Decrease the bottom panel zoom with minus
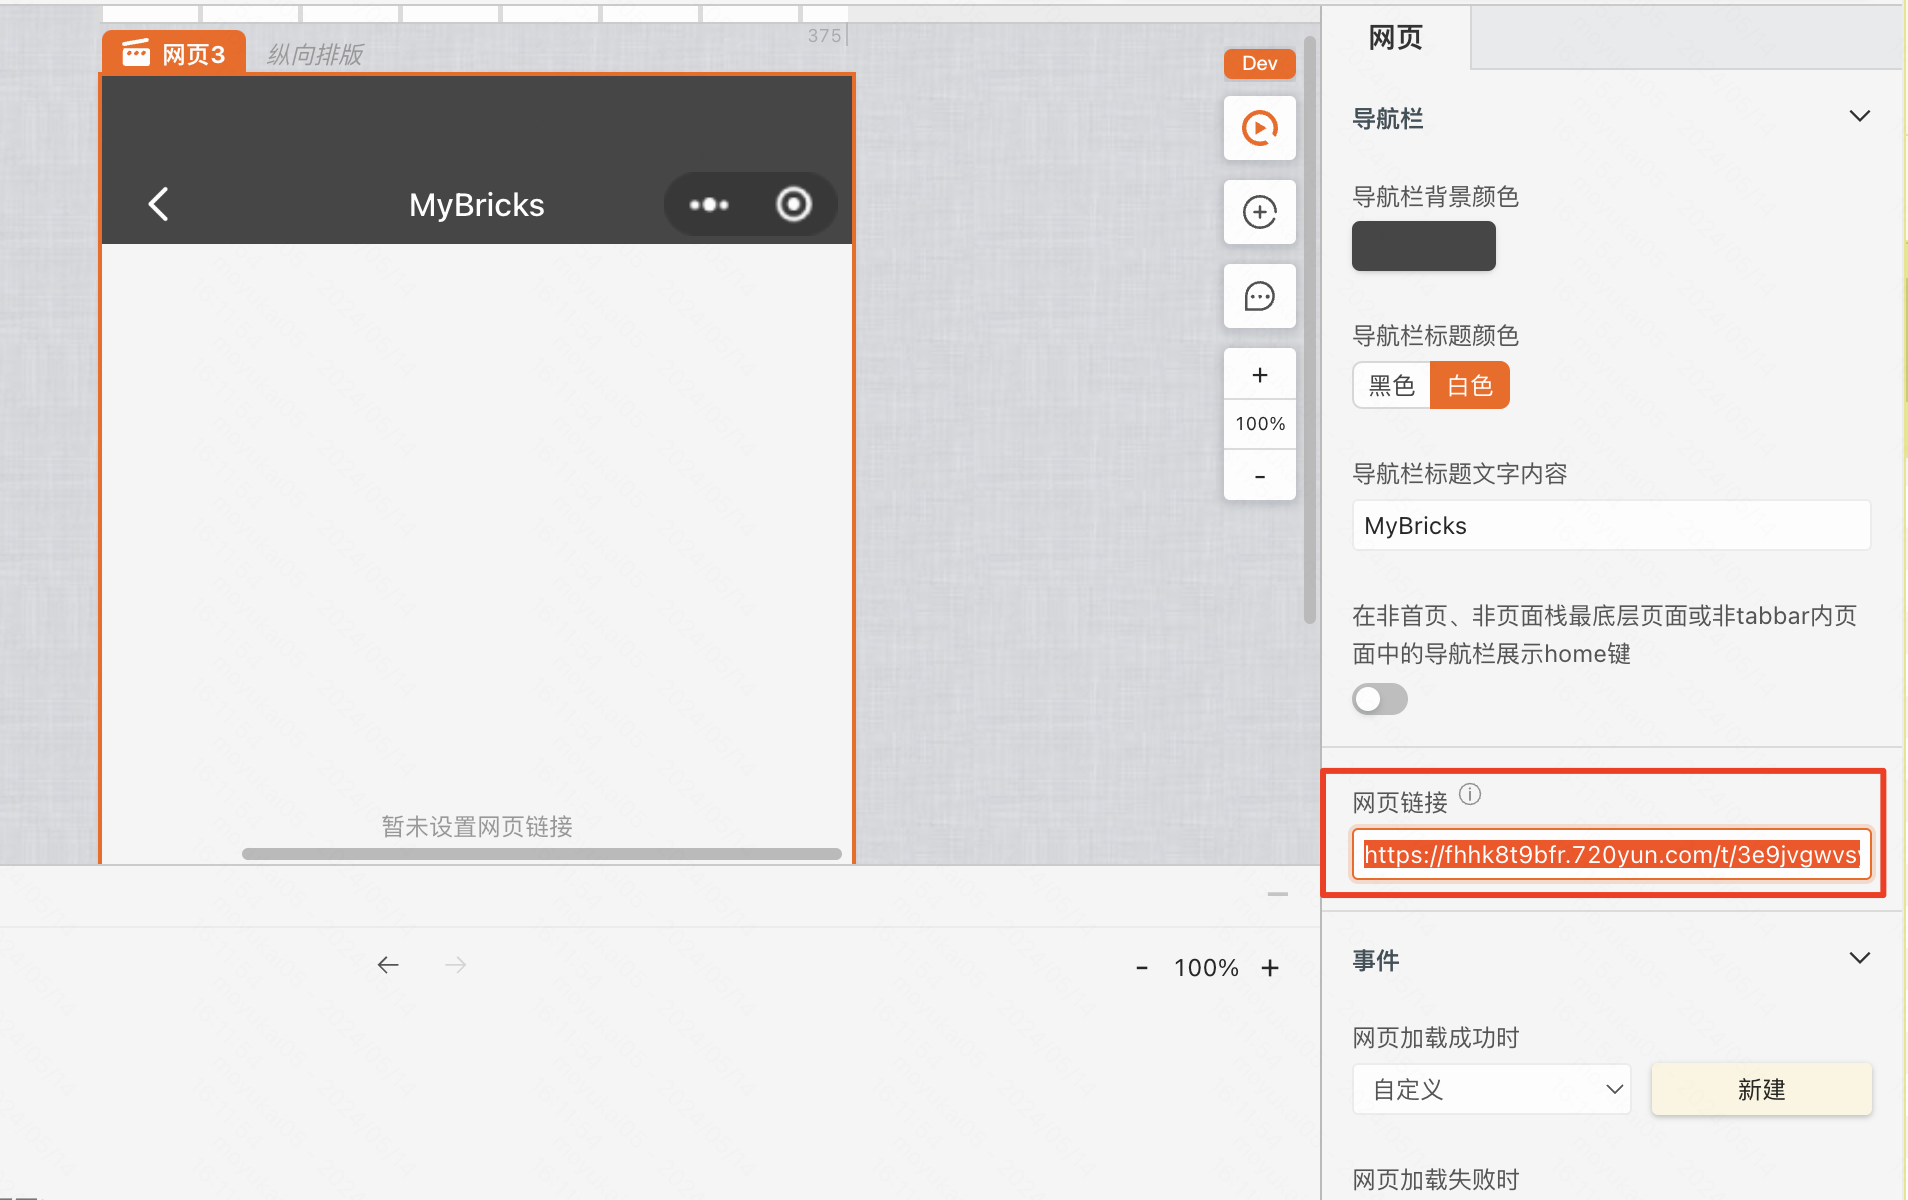This screenshot has height=1200, width=1908. click(x=1142, y=968)
